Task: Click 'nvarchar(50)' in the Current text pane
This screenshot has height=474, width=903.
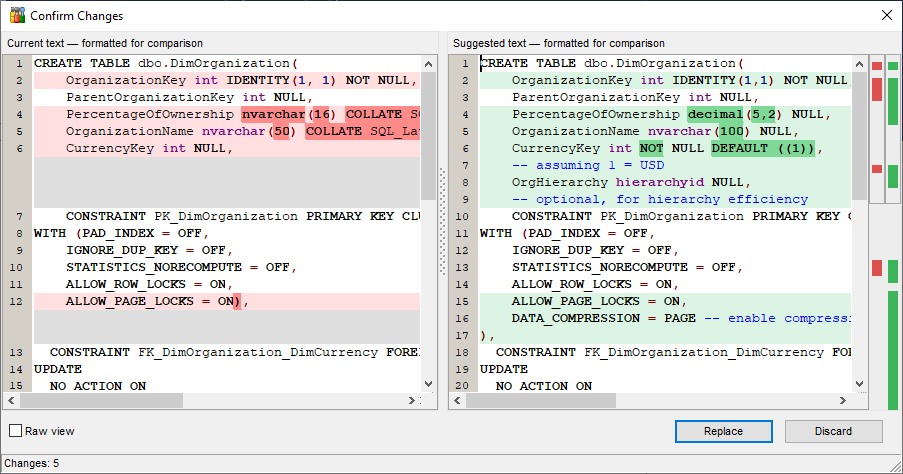Action: tap(249, 131)
